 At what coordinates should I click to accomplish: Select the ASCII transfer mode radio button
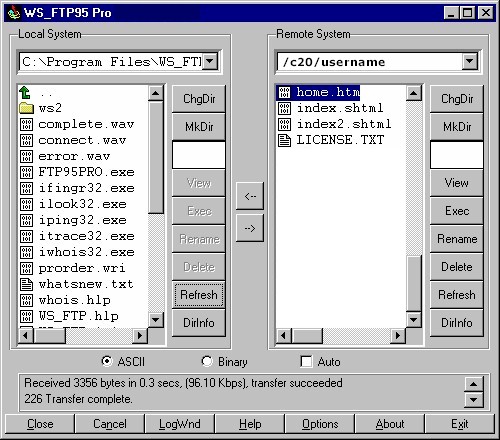(107, 361)
